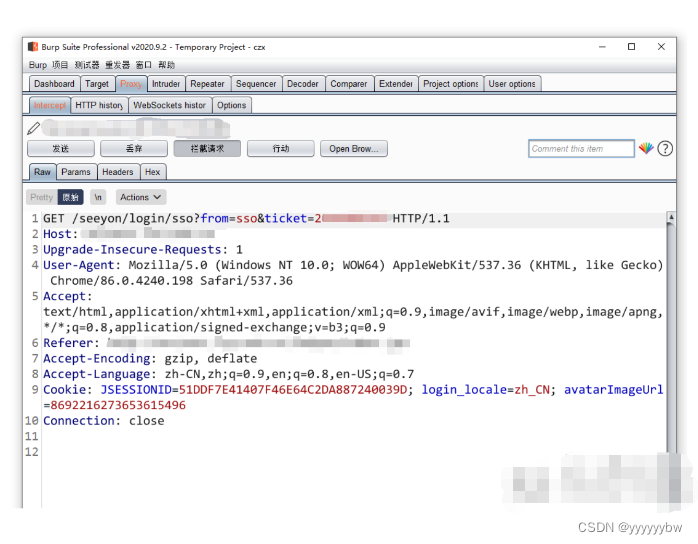This screenshot has height=544, width=698.
Task: Click the JSESSIONID cookie value
Action: click(x=293, y=390)
